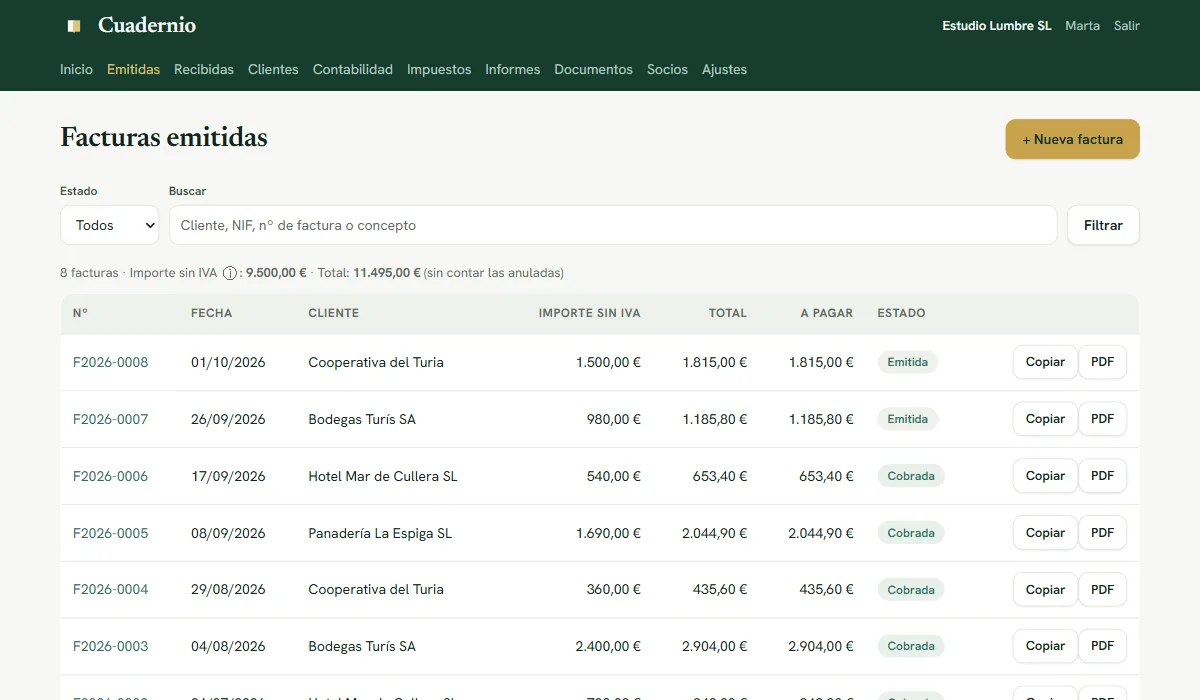Viewport: 1200px width, 700px height.
Task: Click the info icon beside Importe sin IVA
Action: pyautogui.click(x=230, y=273)
